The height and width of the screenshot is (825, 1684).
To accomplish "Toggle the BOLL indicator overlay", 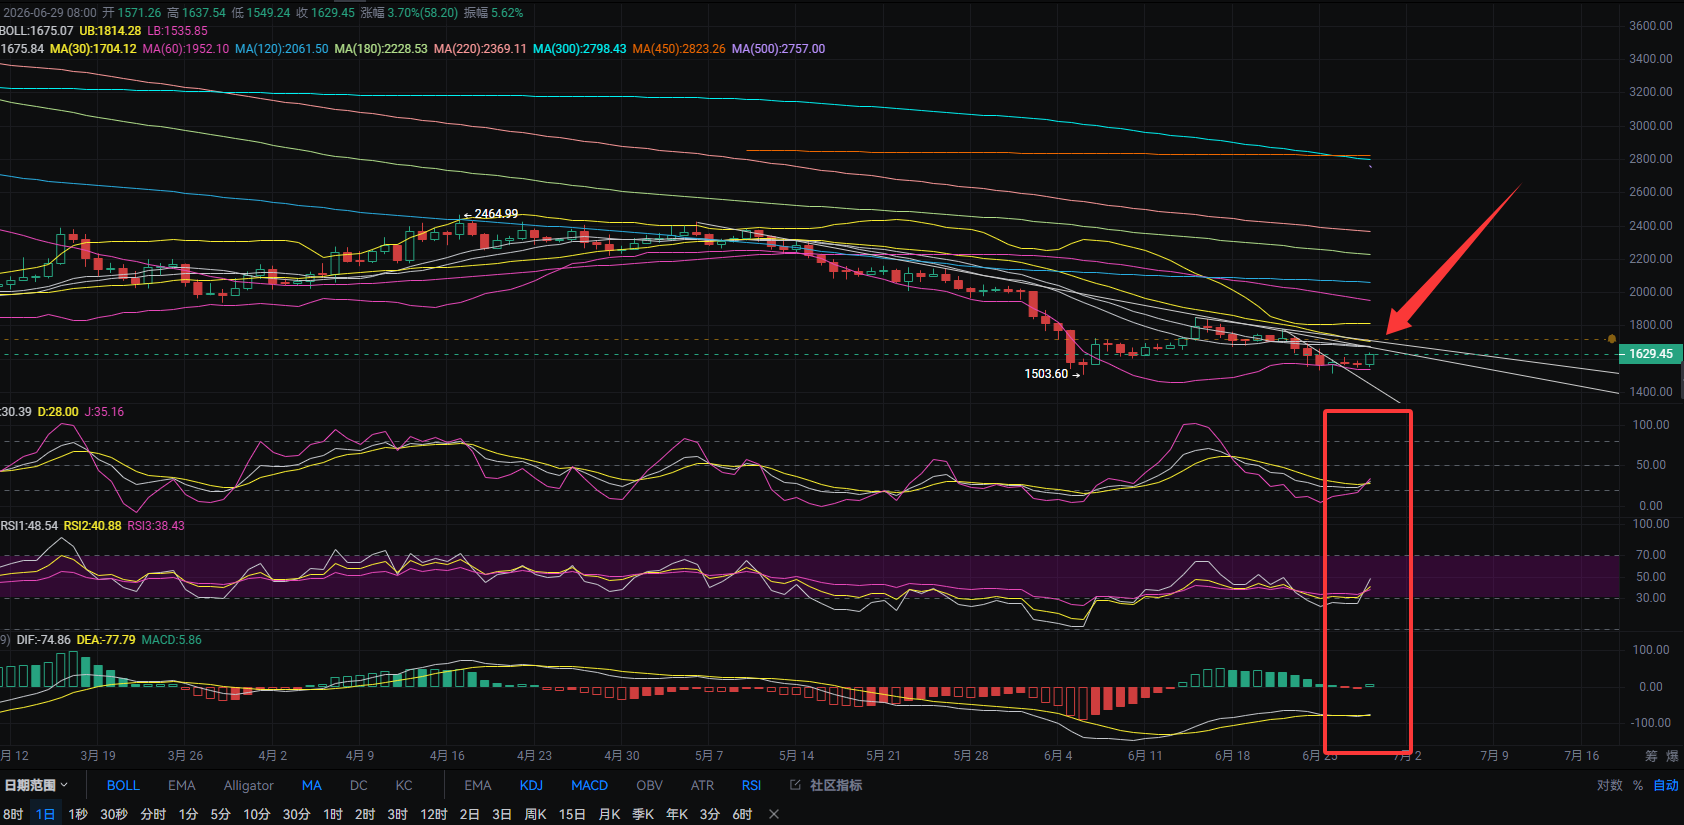I will (123, 785).
